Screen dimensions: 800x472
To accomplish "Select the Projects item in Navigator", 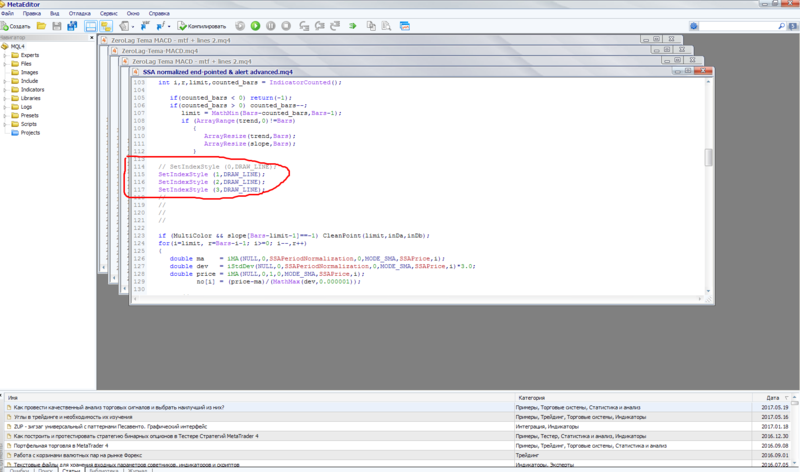I will pos(30,133).
